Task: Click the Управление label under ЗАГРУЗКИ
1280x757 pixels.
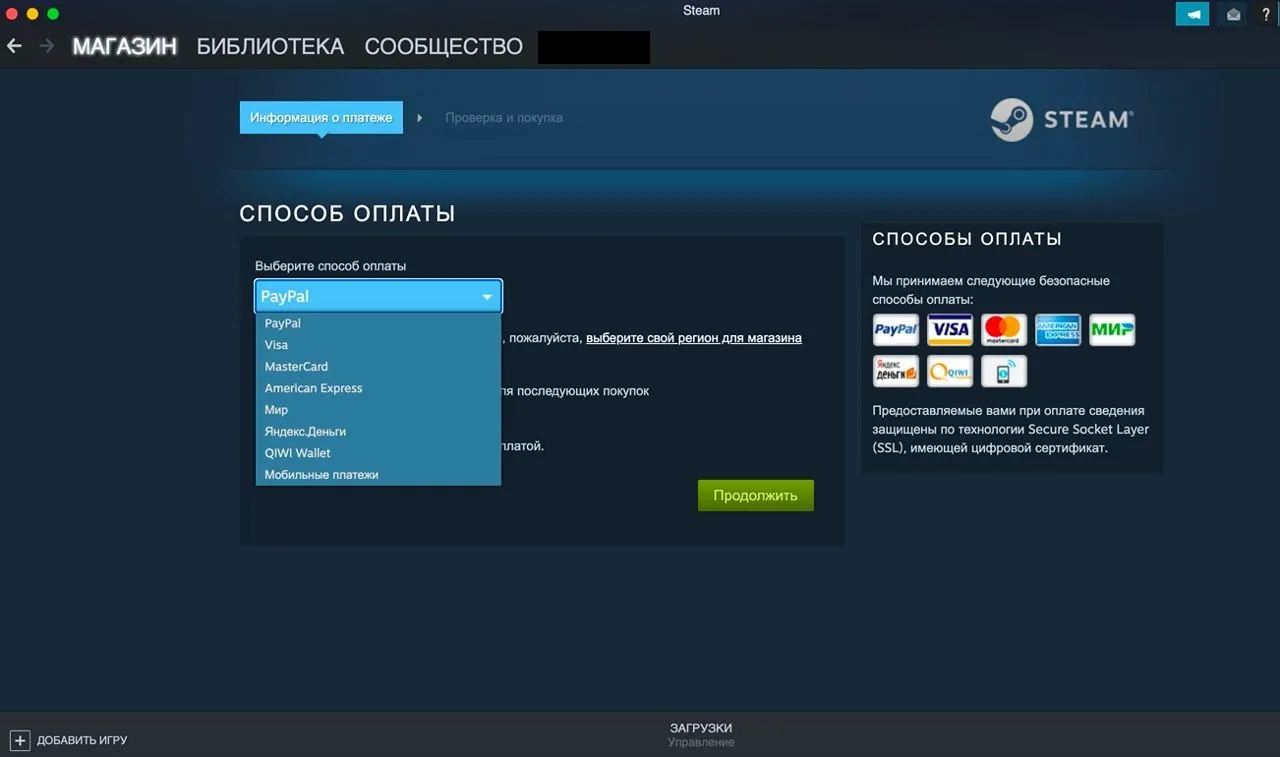Action: (x=701, y=743)
